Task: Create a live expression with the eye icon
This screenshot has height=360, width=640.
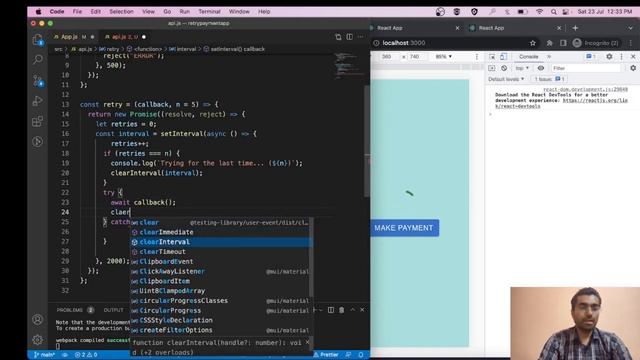Action: tap(541, 68)
